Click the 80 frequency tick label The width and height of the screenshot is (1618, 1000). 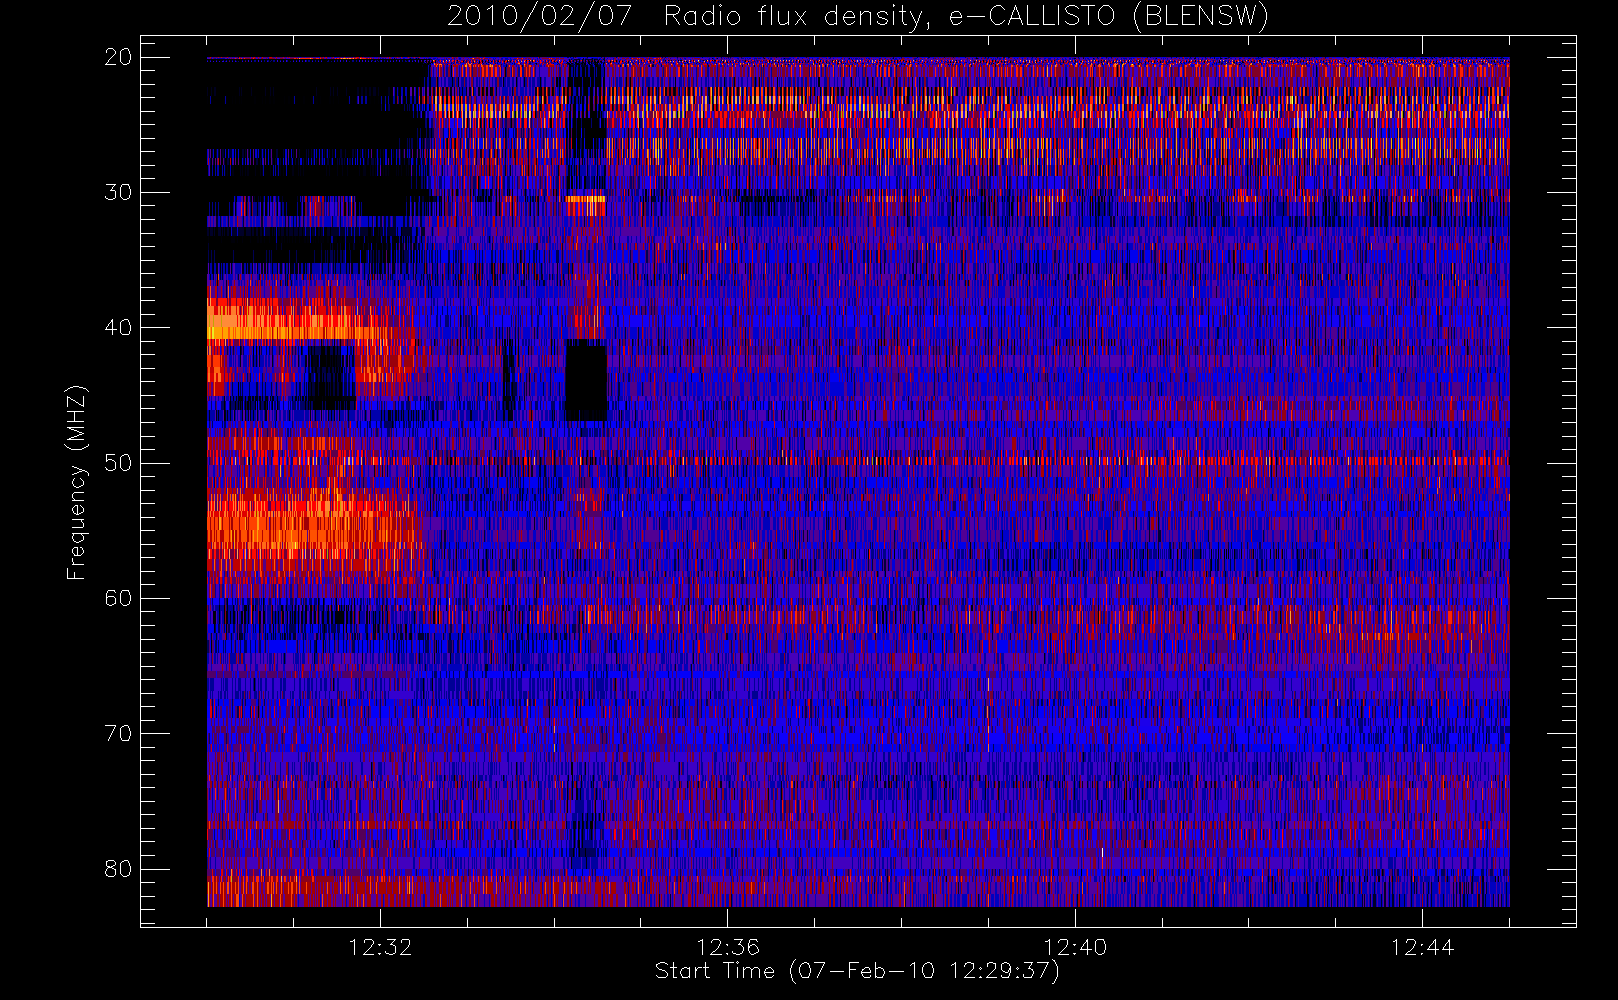tap(118, 868)
